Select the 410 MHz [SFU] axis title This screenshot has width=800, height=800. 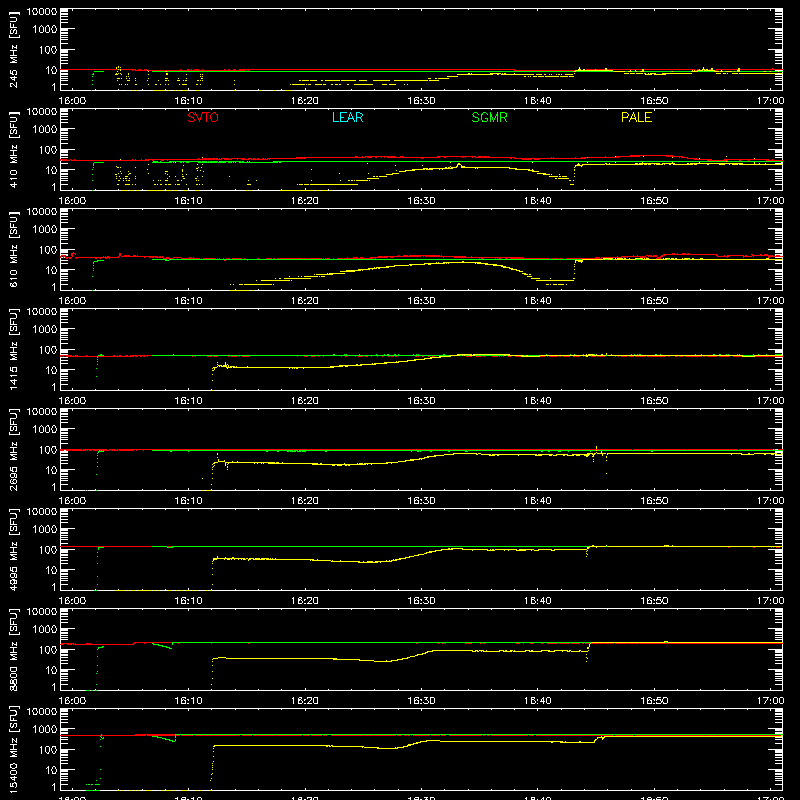[x=14, y=149]
